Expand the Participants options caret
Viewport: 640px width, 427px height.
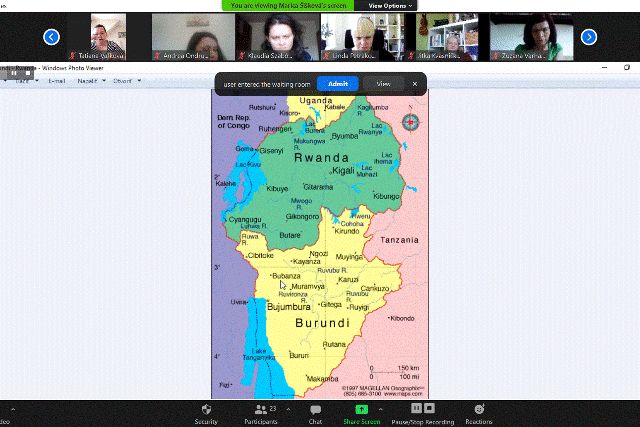click(x=288, y=406)
